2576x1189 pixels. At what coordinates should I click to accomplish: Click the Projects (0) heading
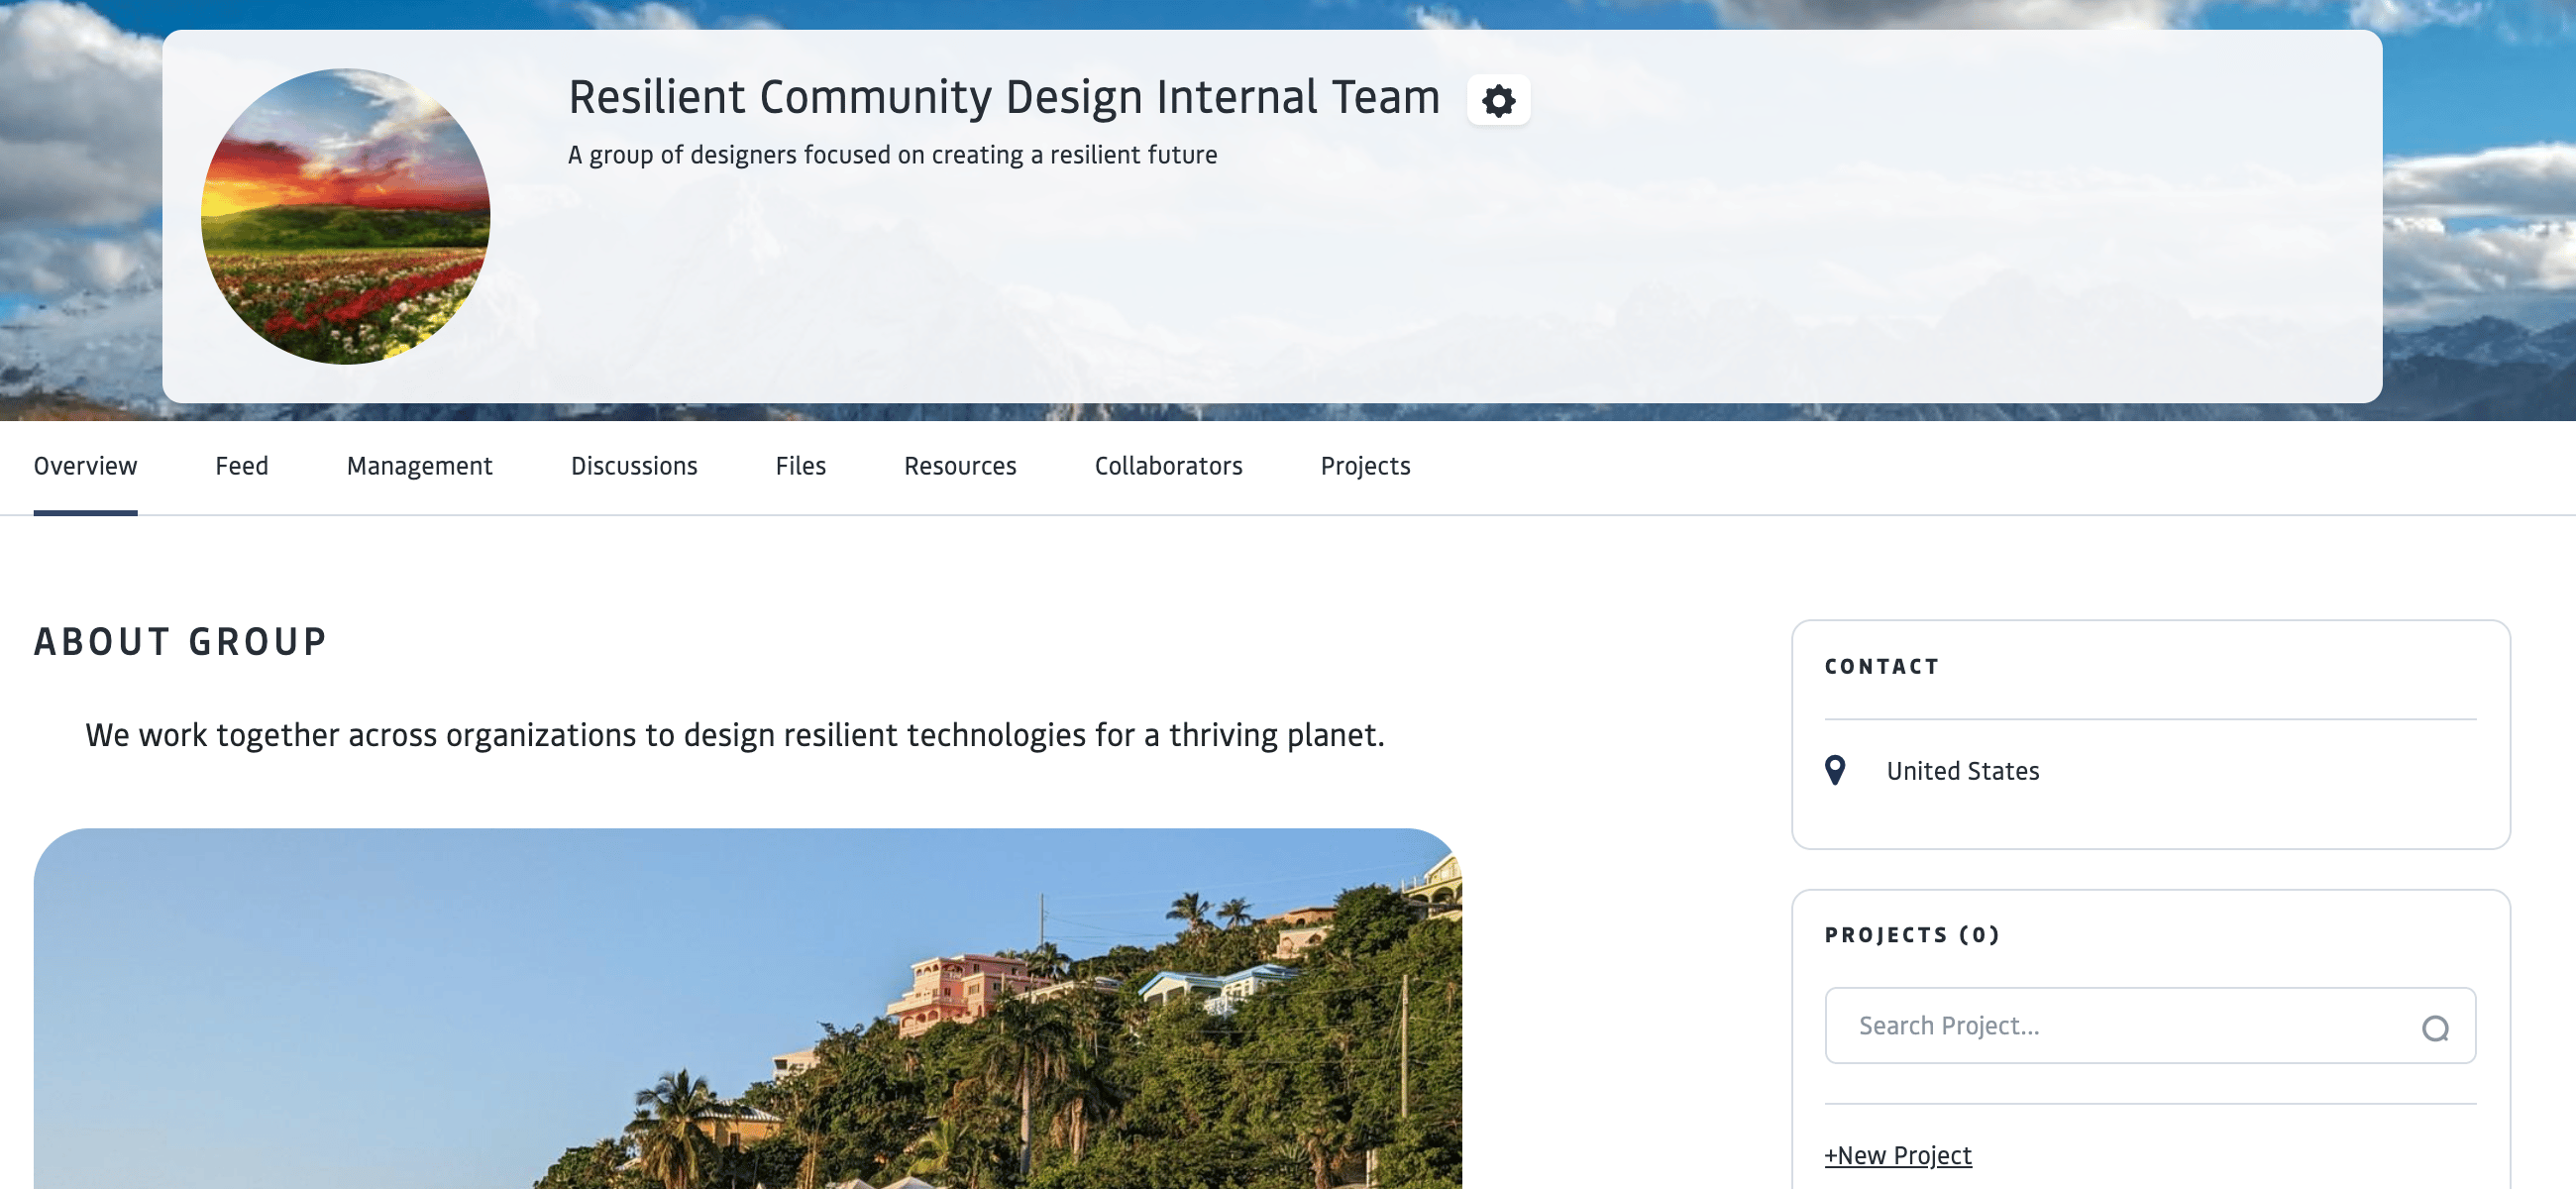1912,935
